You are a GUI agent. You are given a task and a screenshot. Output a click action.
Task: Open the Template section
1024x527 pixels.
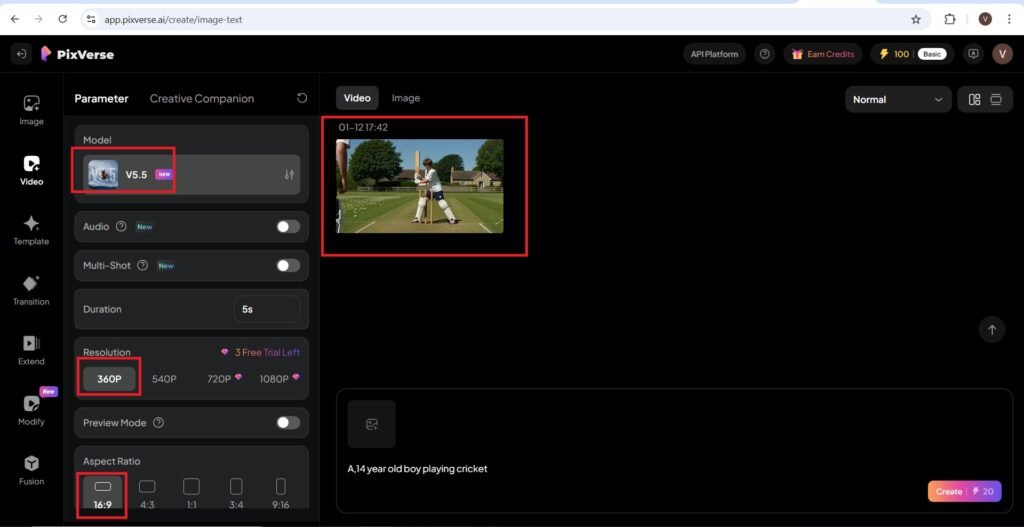coord(31,230)
